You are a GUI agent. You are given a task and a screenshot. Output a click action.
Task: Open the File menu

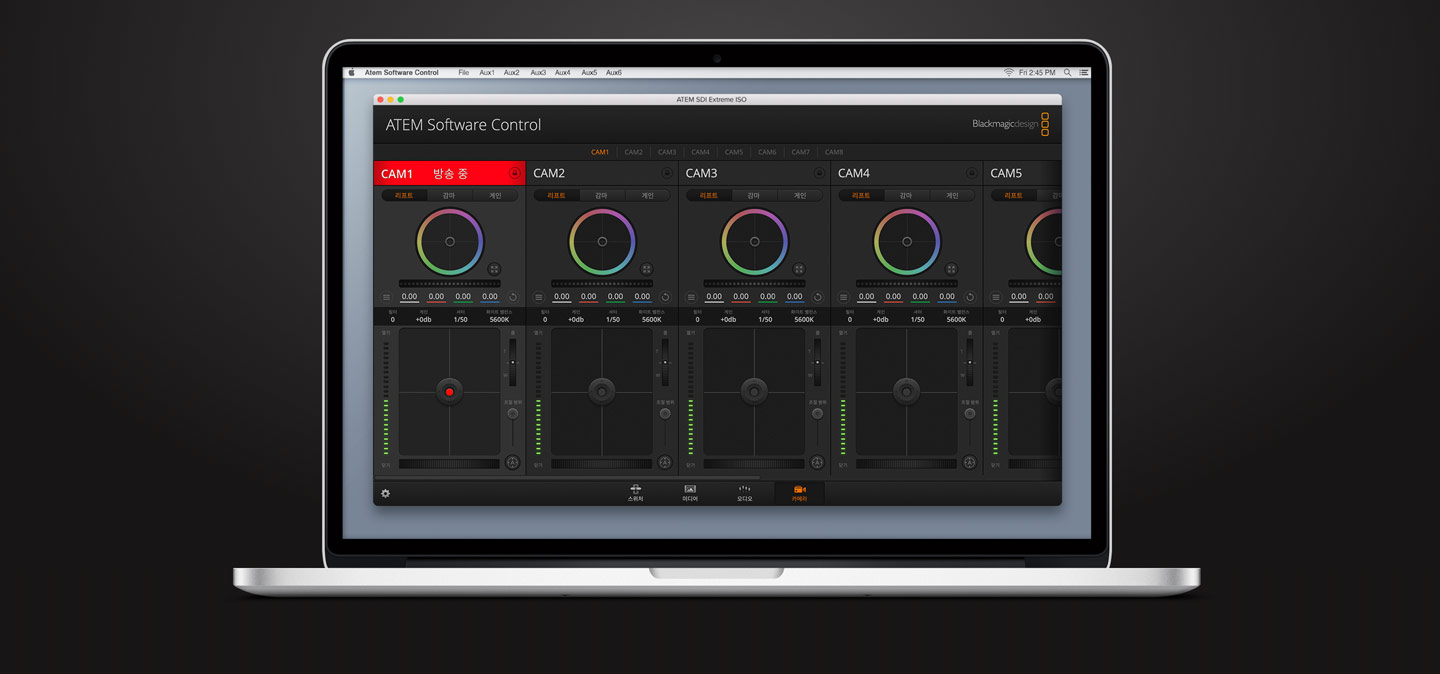(x=463, y=73)
